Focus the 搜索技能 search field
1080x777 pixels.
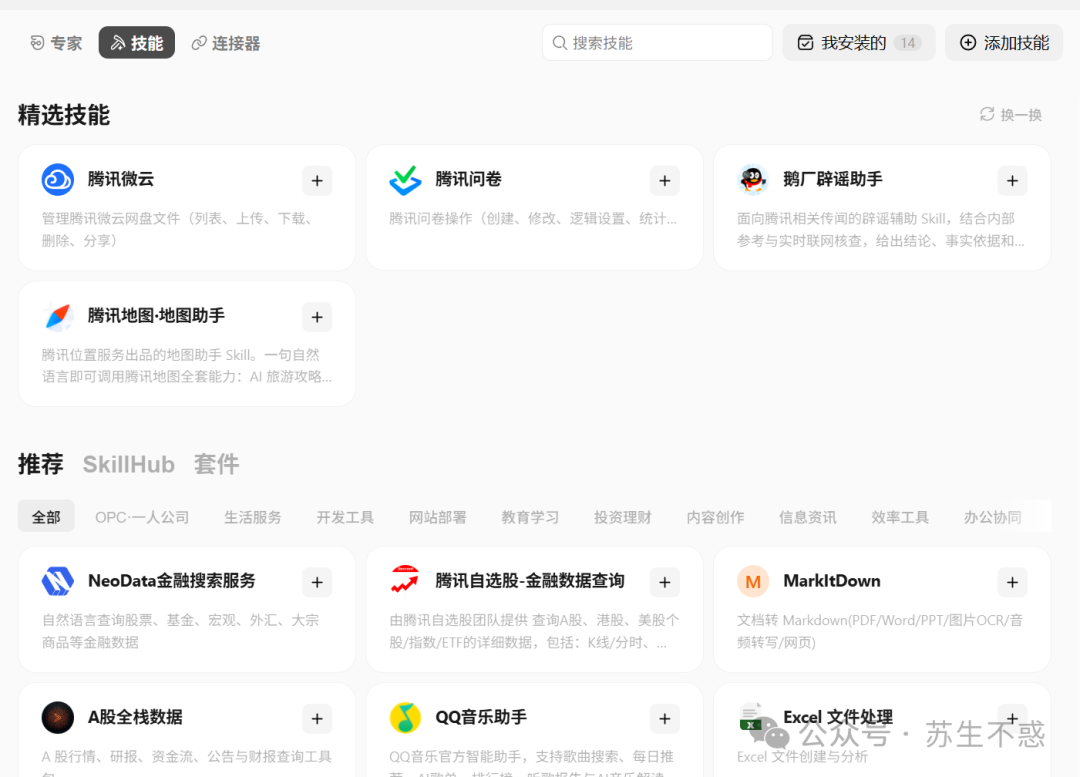click(658, 43)
